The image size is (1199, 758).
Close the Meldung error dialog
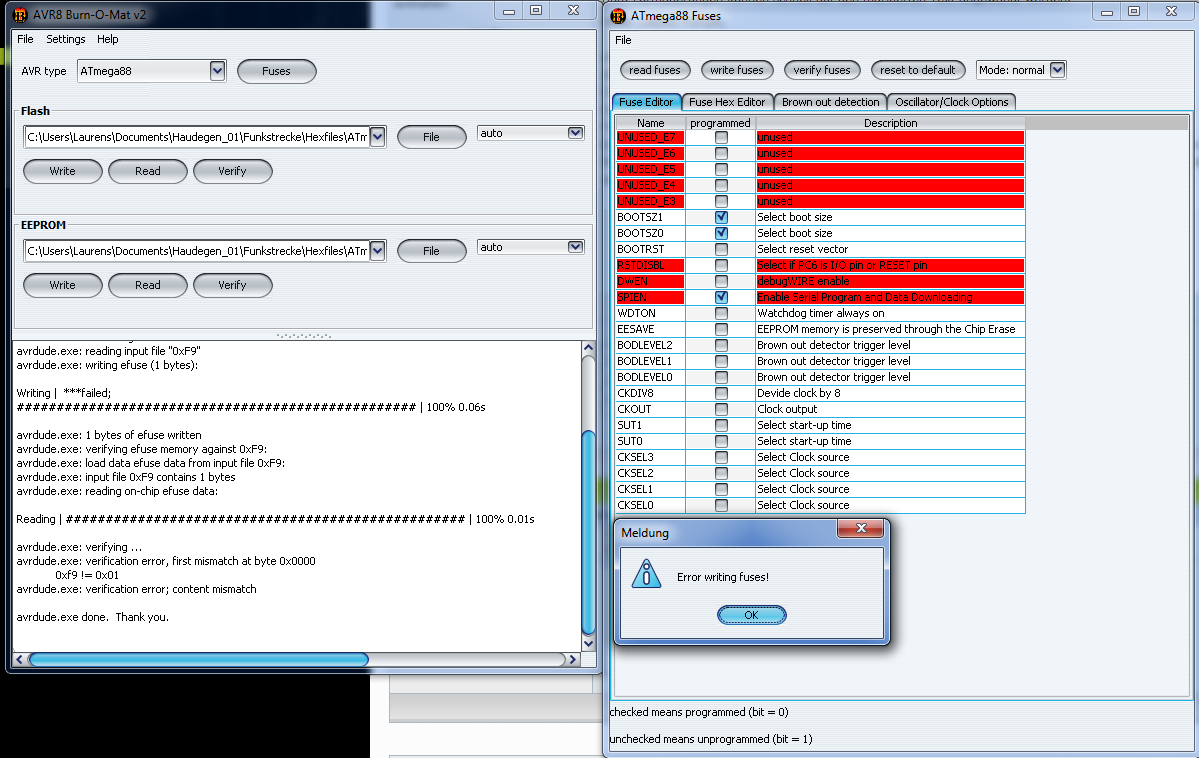point(861,528)
